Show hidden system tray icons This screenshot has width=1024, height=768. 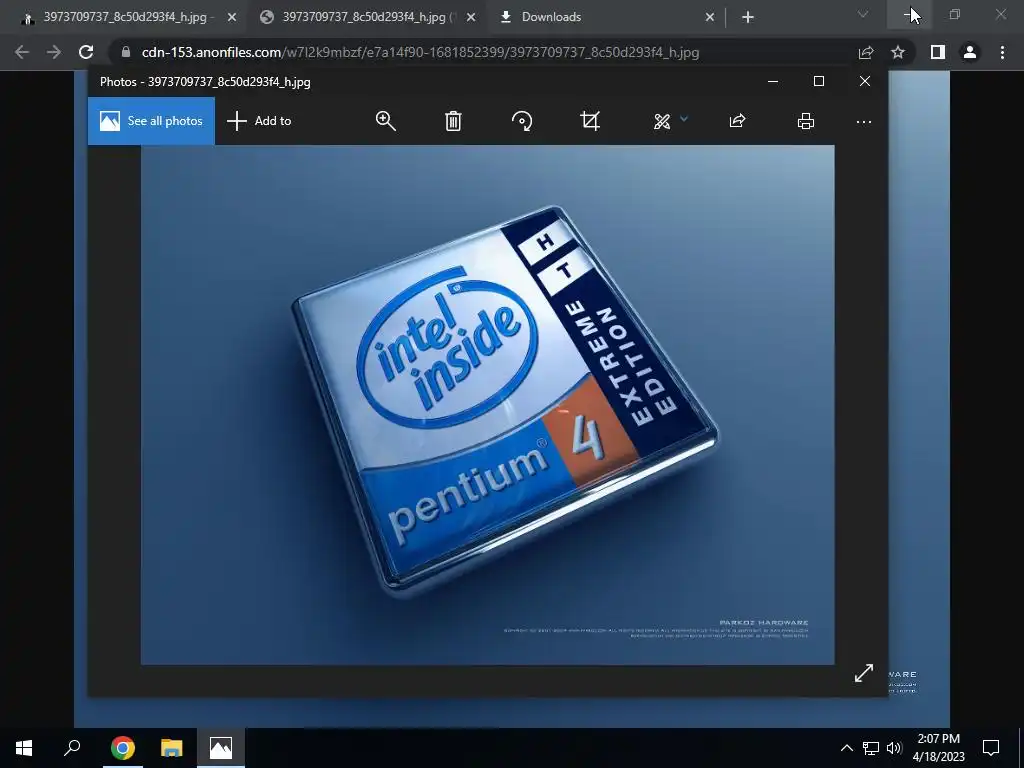(x=846, y=748)
